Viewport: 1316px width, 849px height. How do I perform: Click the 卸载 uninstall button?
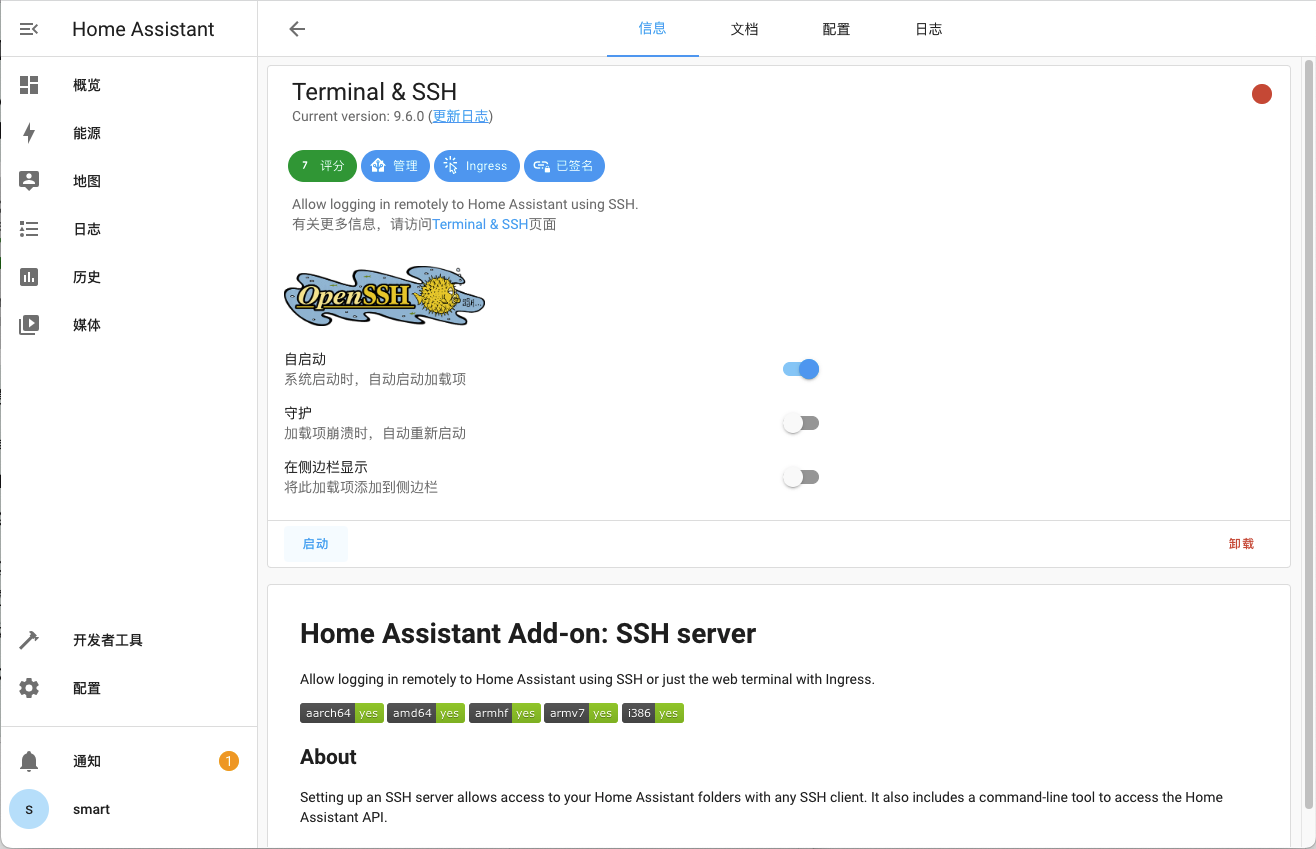pos(1241,544)
